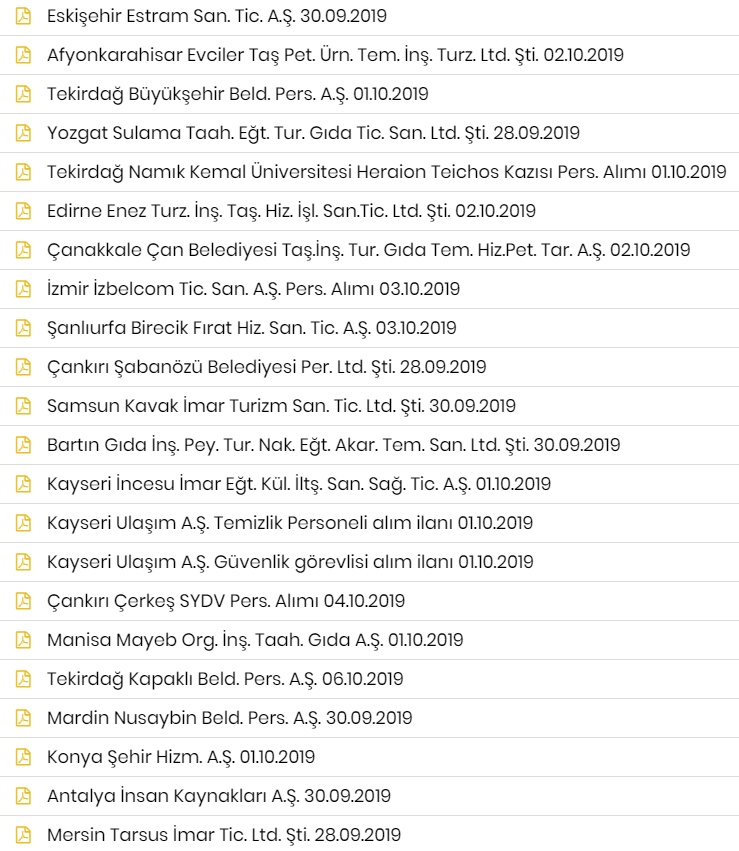Select Mardin Nusaybin Beld. Pers. text

coord(230,719)
